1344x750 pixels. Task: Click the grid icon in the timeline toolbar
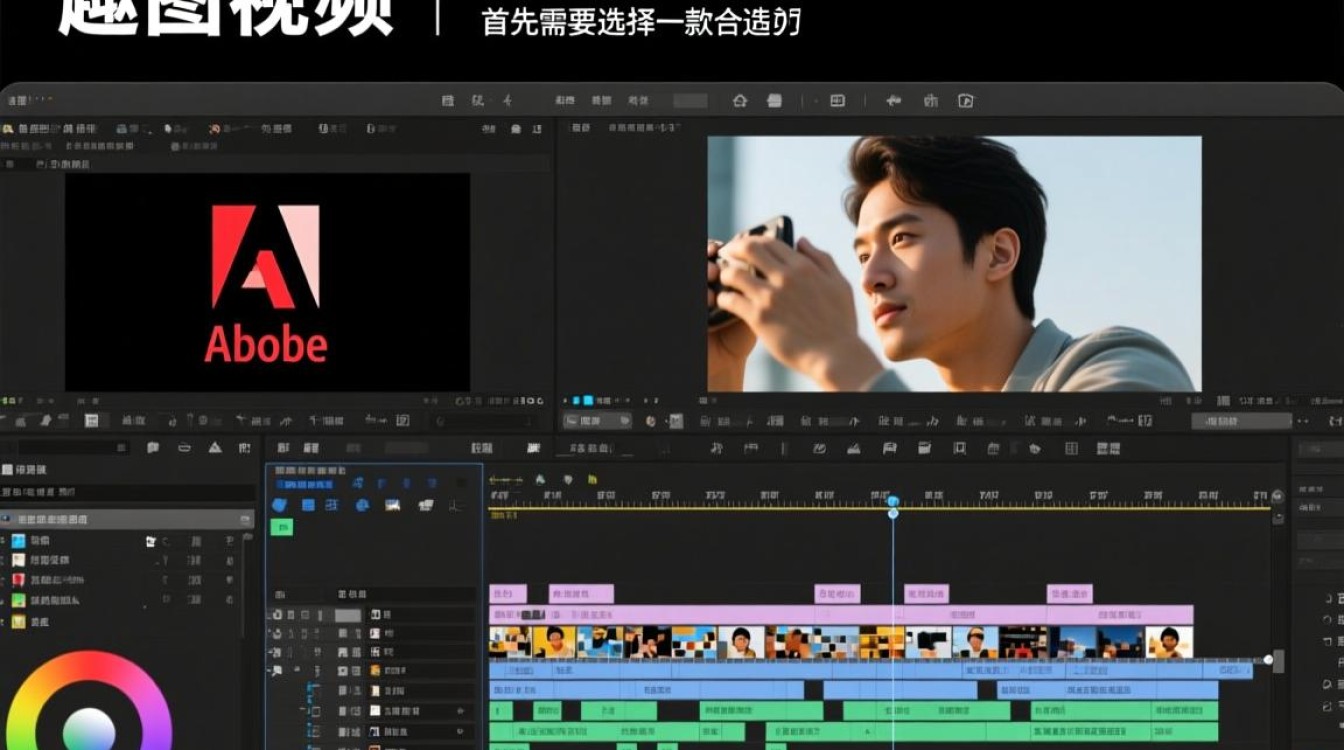pos(1071,449)
